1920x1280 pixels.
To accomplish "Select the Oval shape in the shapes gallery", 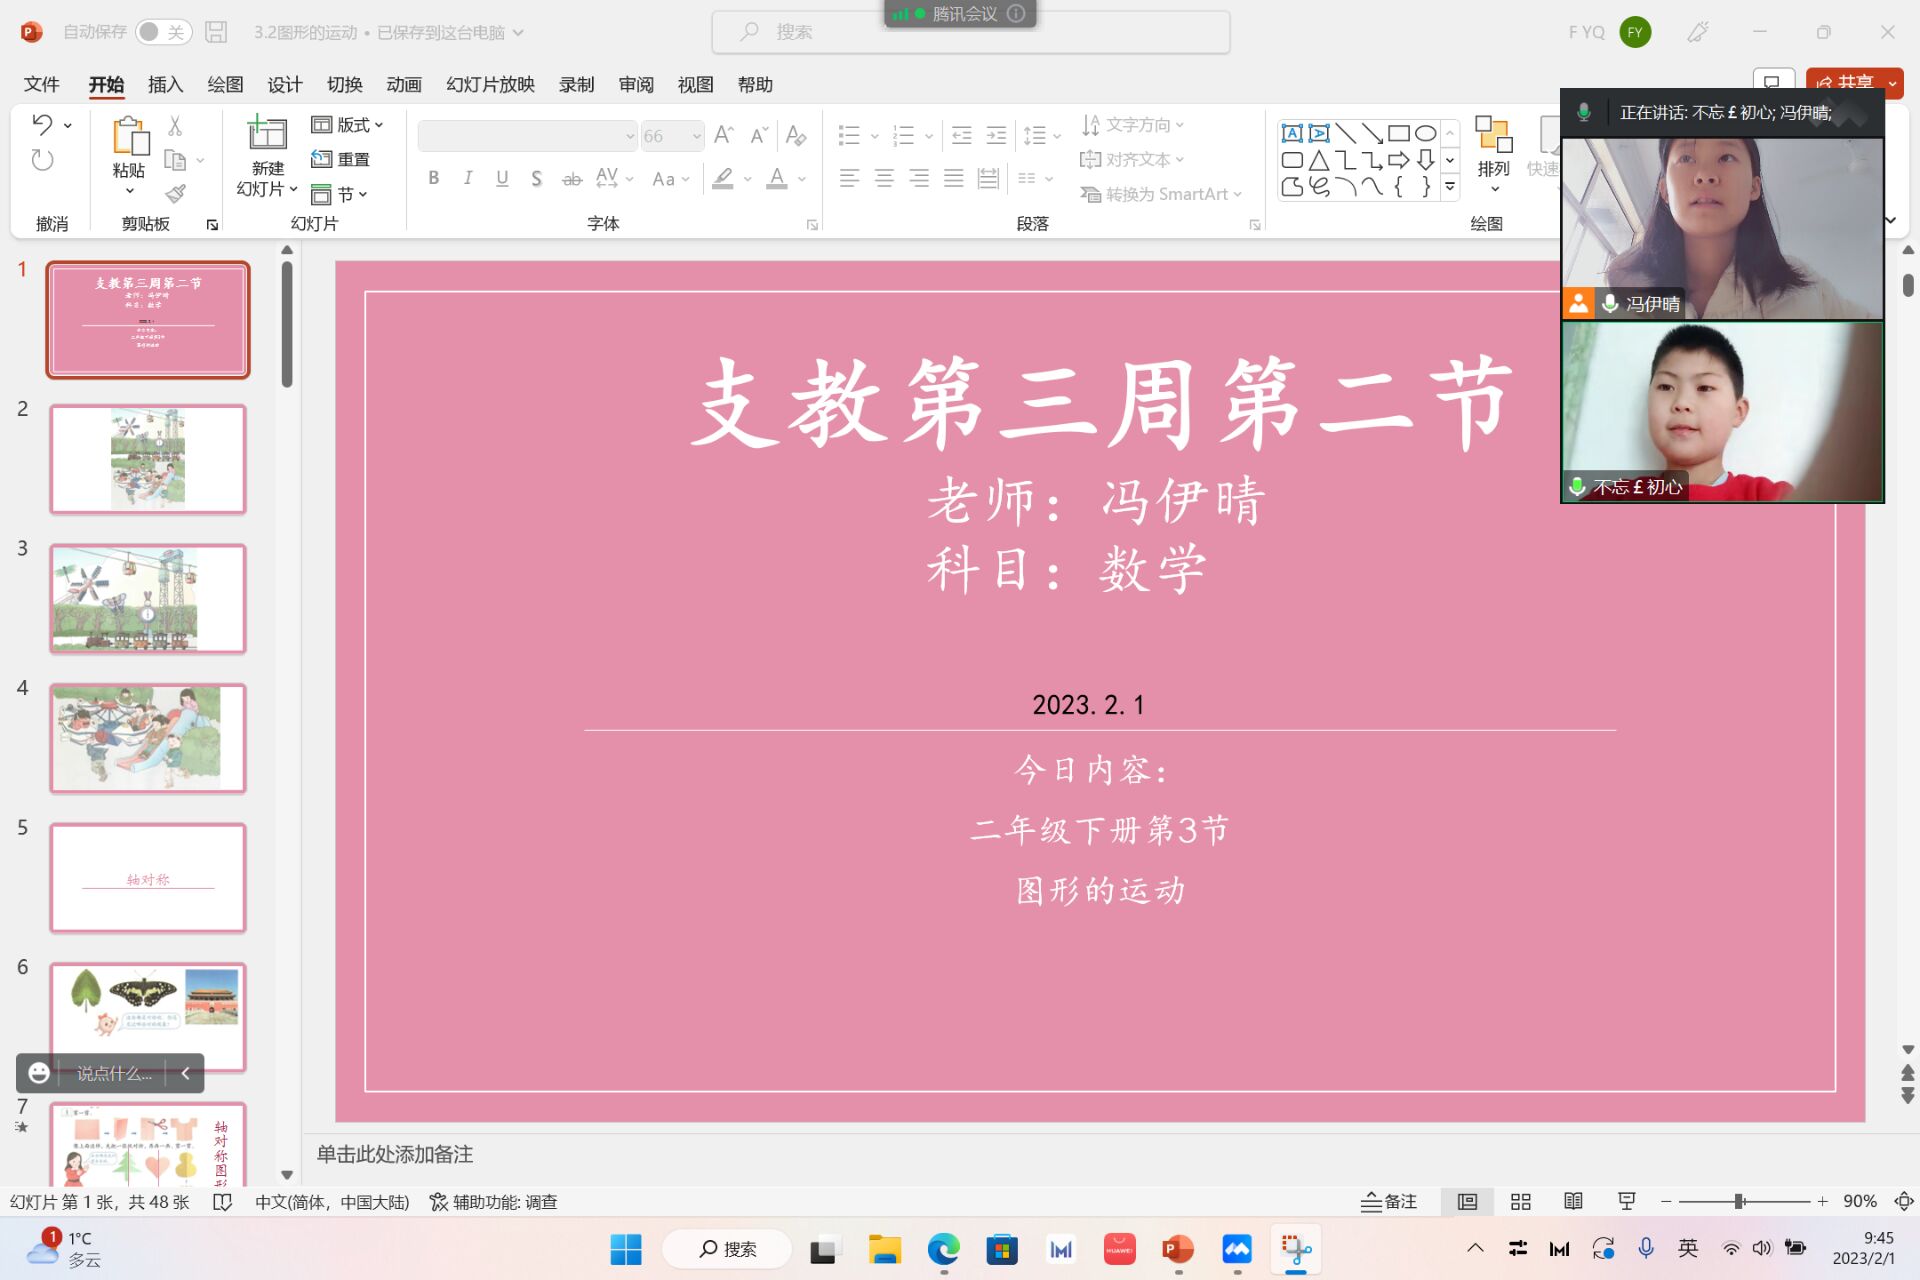I will 1426,133.
